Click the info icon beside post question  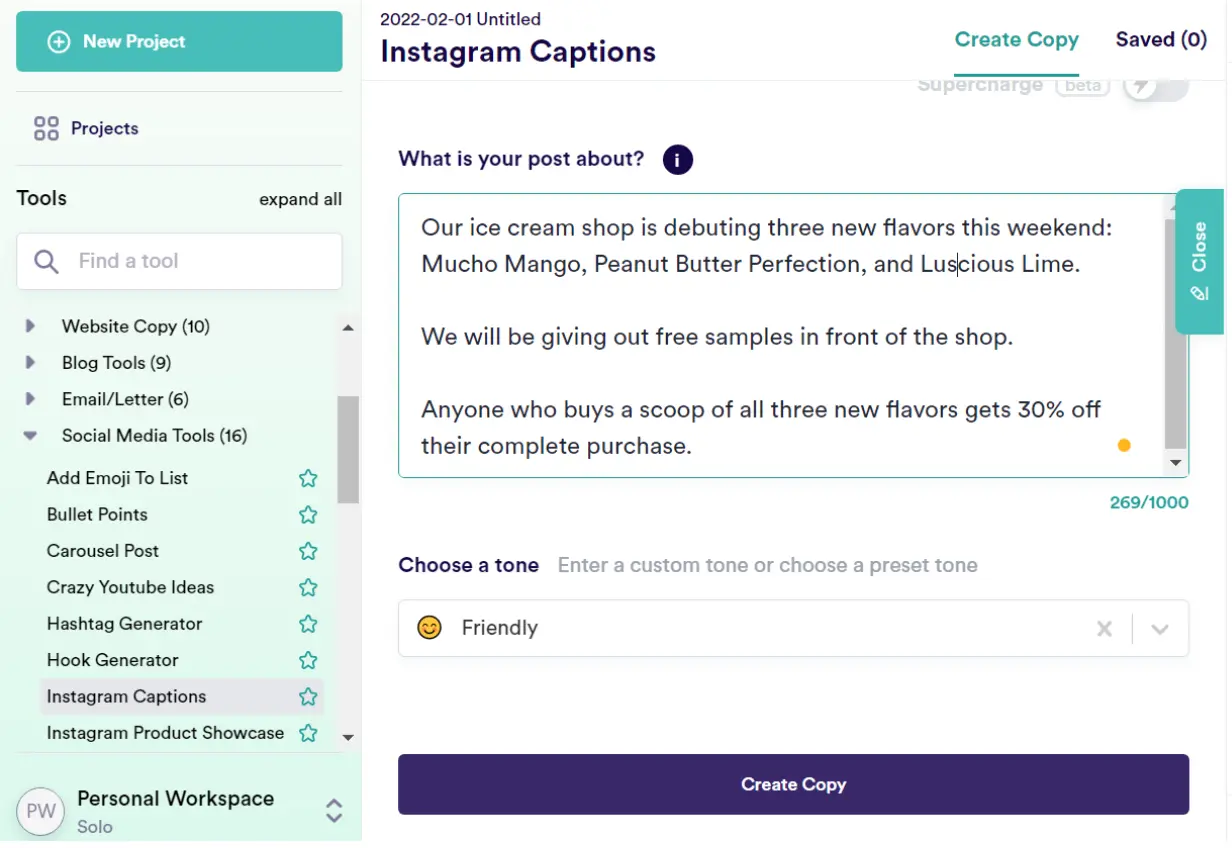click(677, 160)
